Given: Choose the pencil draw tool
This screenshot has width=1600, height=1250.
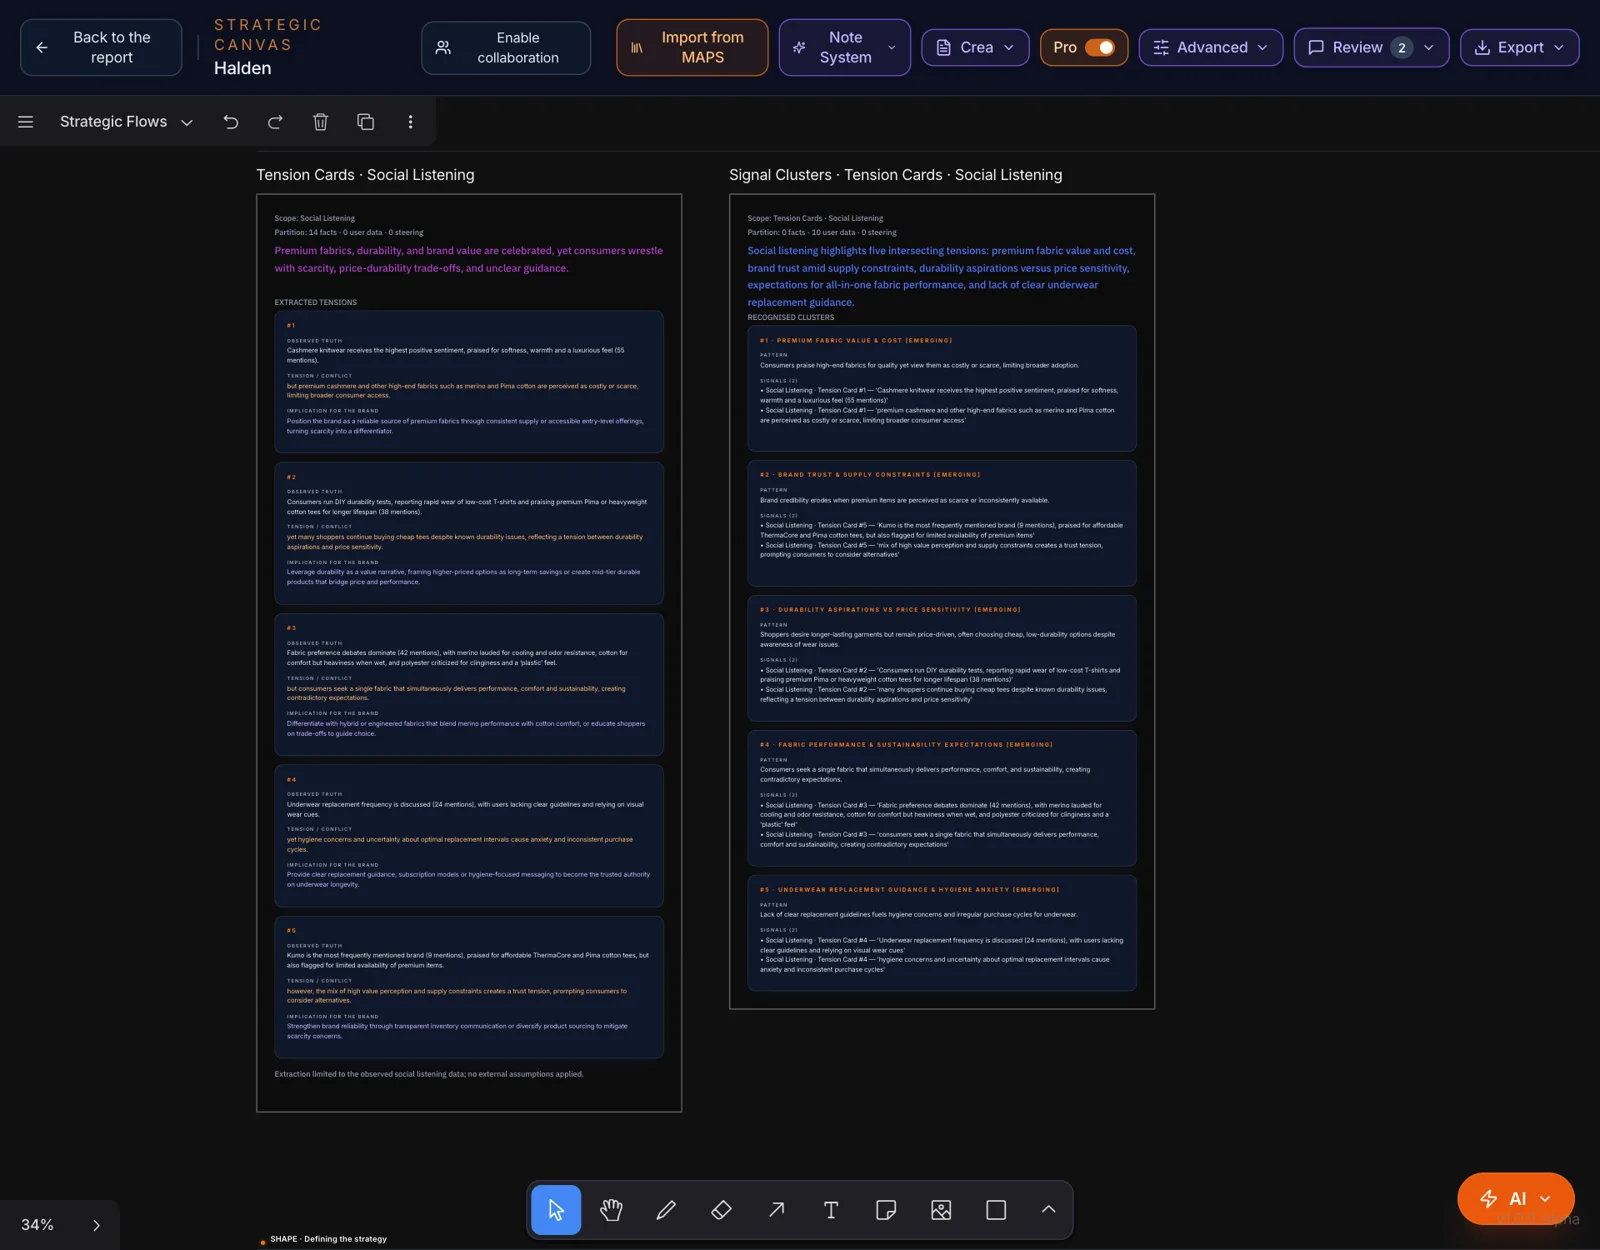Looking at the screenshot, I should click(x=666, y=1210).
